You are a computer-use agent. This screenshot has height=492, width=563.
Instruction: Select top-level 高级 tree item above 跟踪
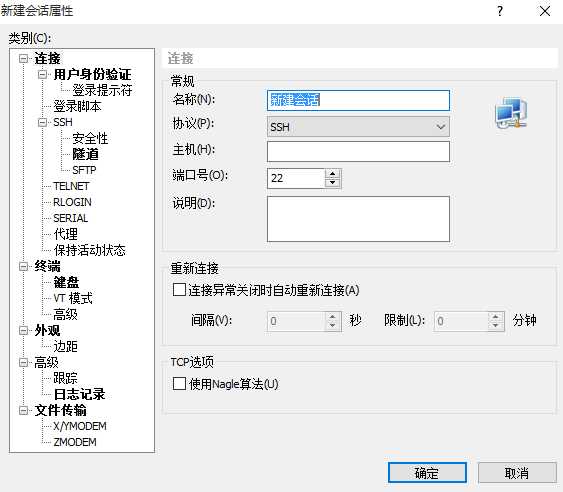click(46, 362)
